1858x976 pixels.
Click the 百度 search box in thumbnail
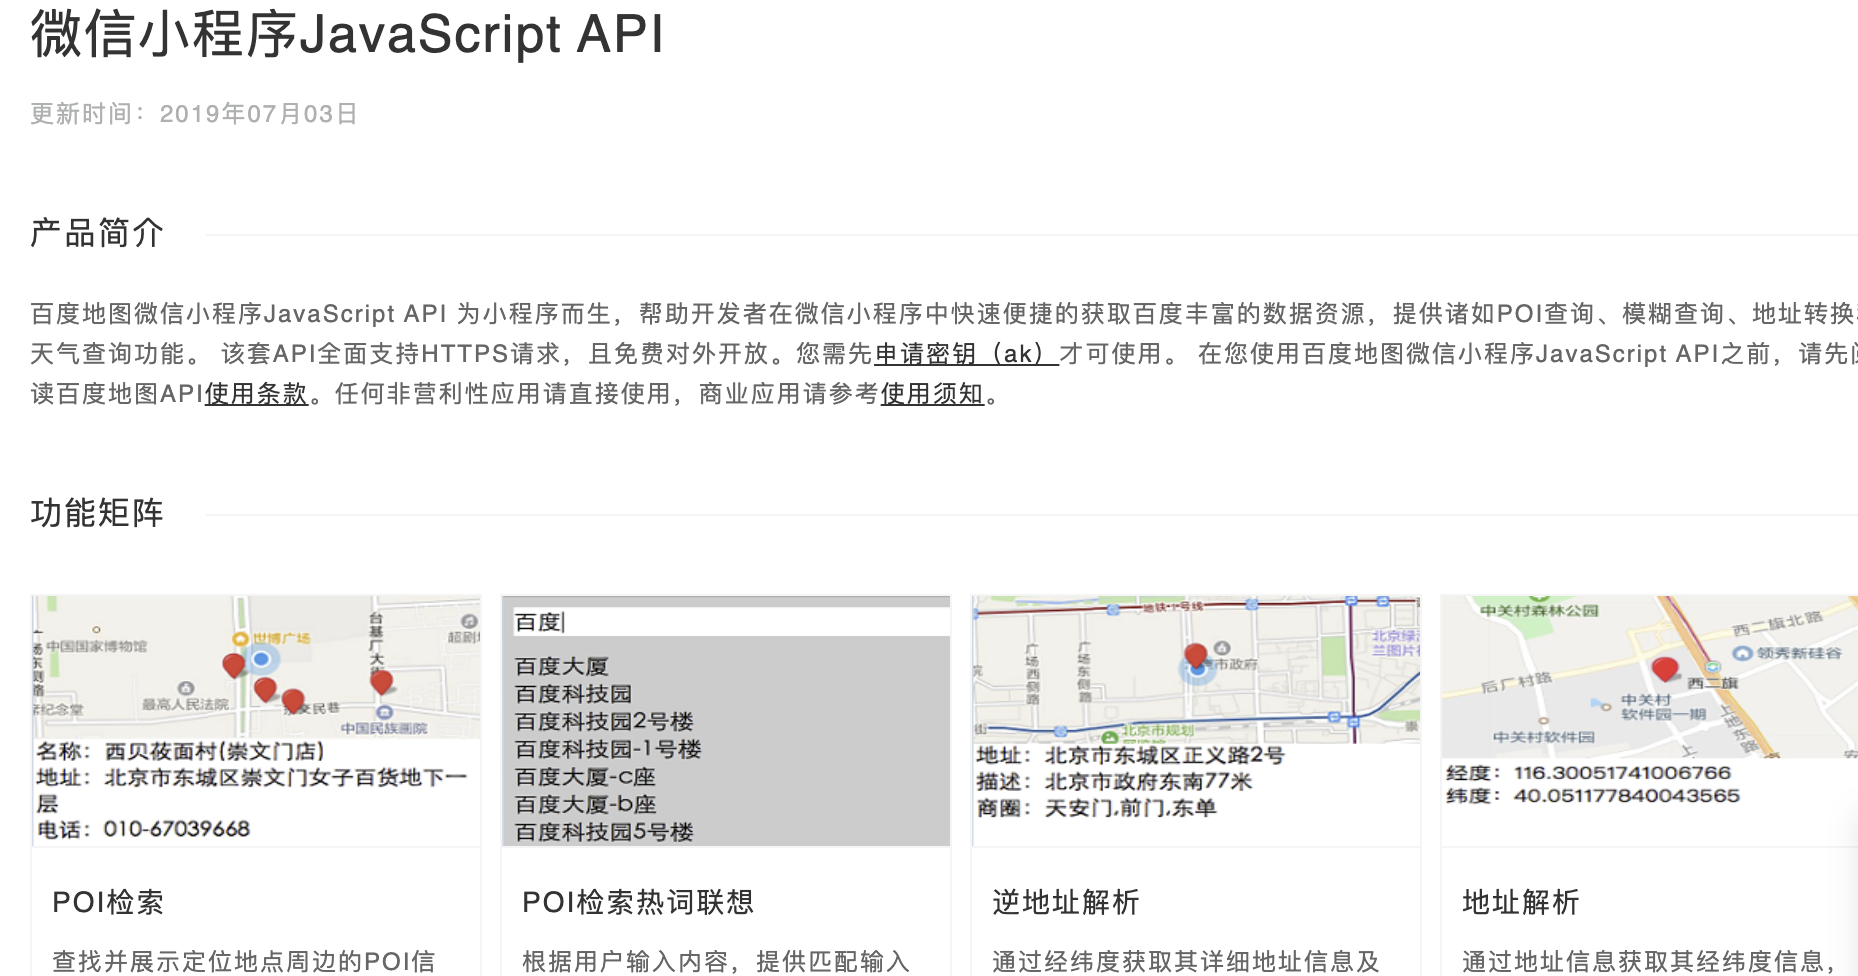tap(731, 622)
